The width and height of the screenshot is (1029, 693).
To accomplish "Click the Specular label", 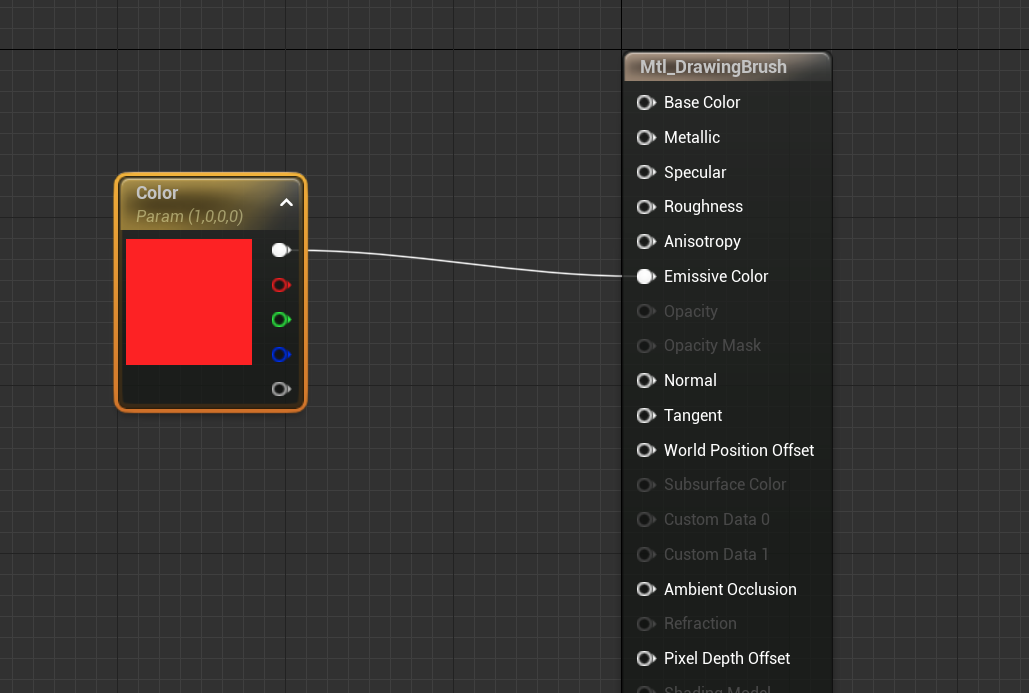I will click(695, 172).
